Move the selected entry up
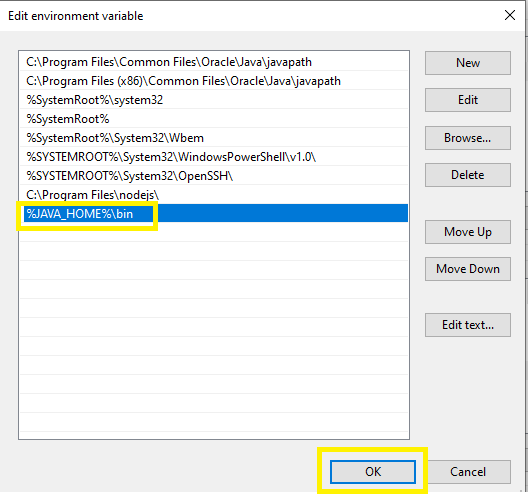Viewport: 528px width, 499px height. 468,232
